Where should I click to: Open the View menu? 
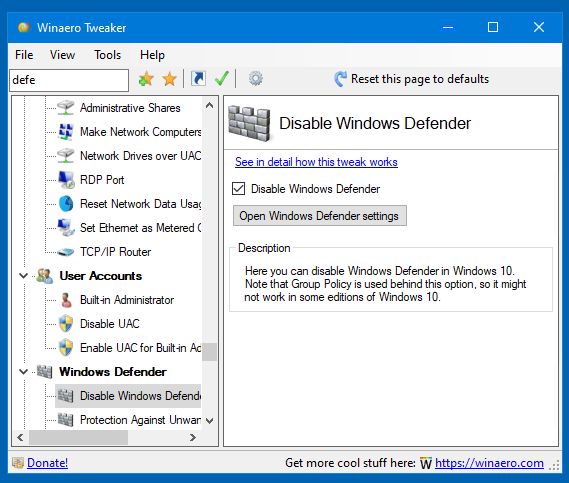coord(62,55)
